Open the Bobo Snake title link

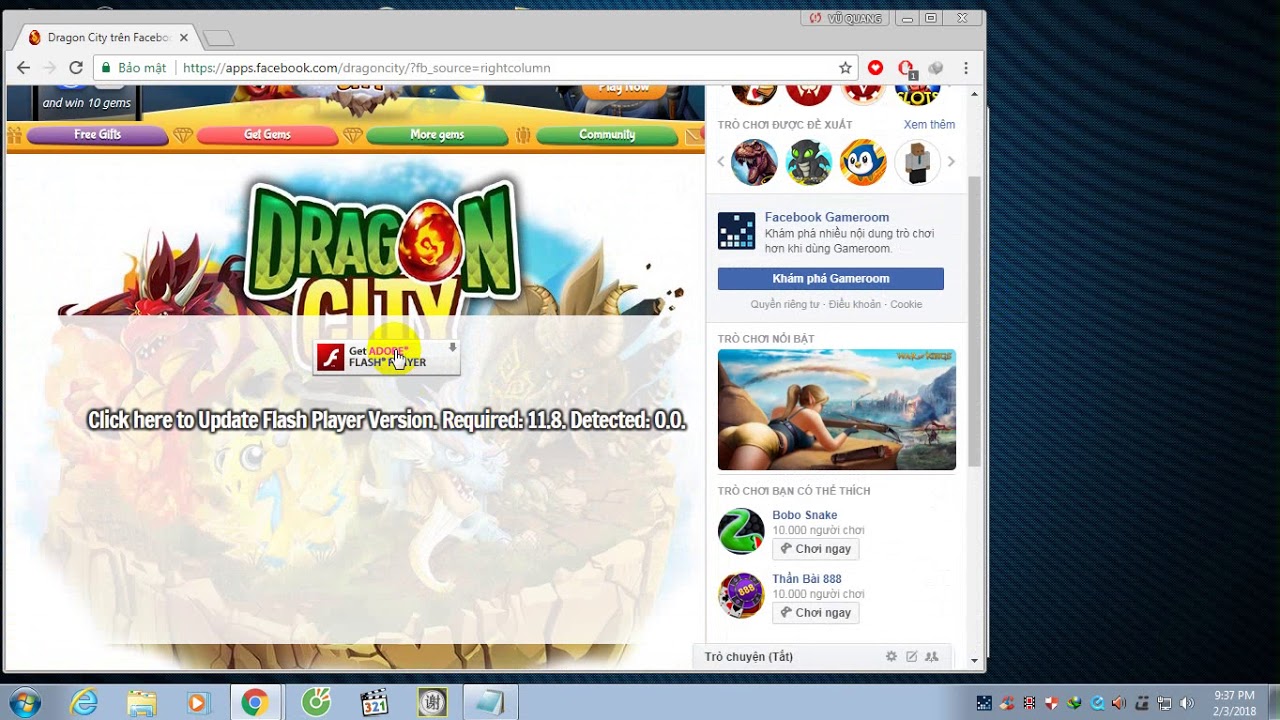[x=805, y=515]
